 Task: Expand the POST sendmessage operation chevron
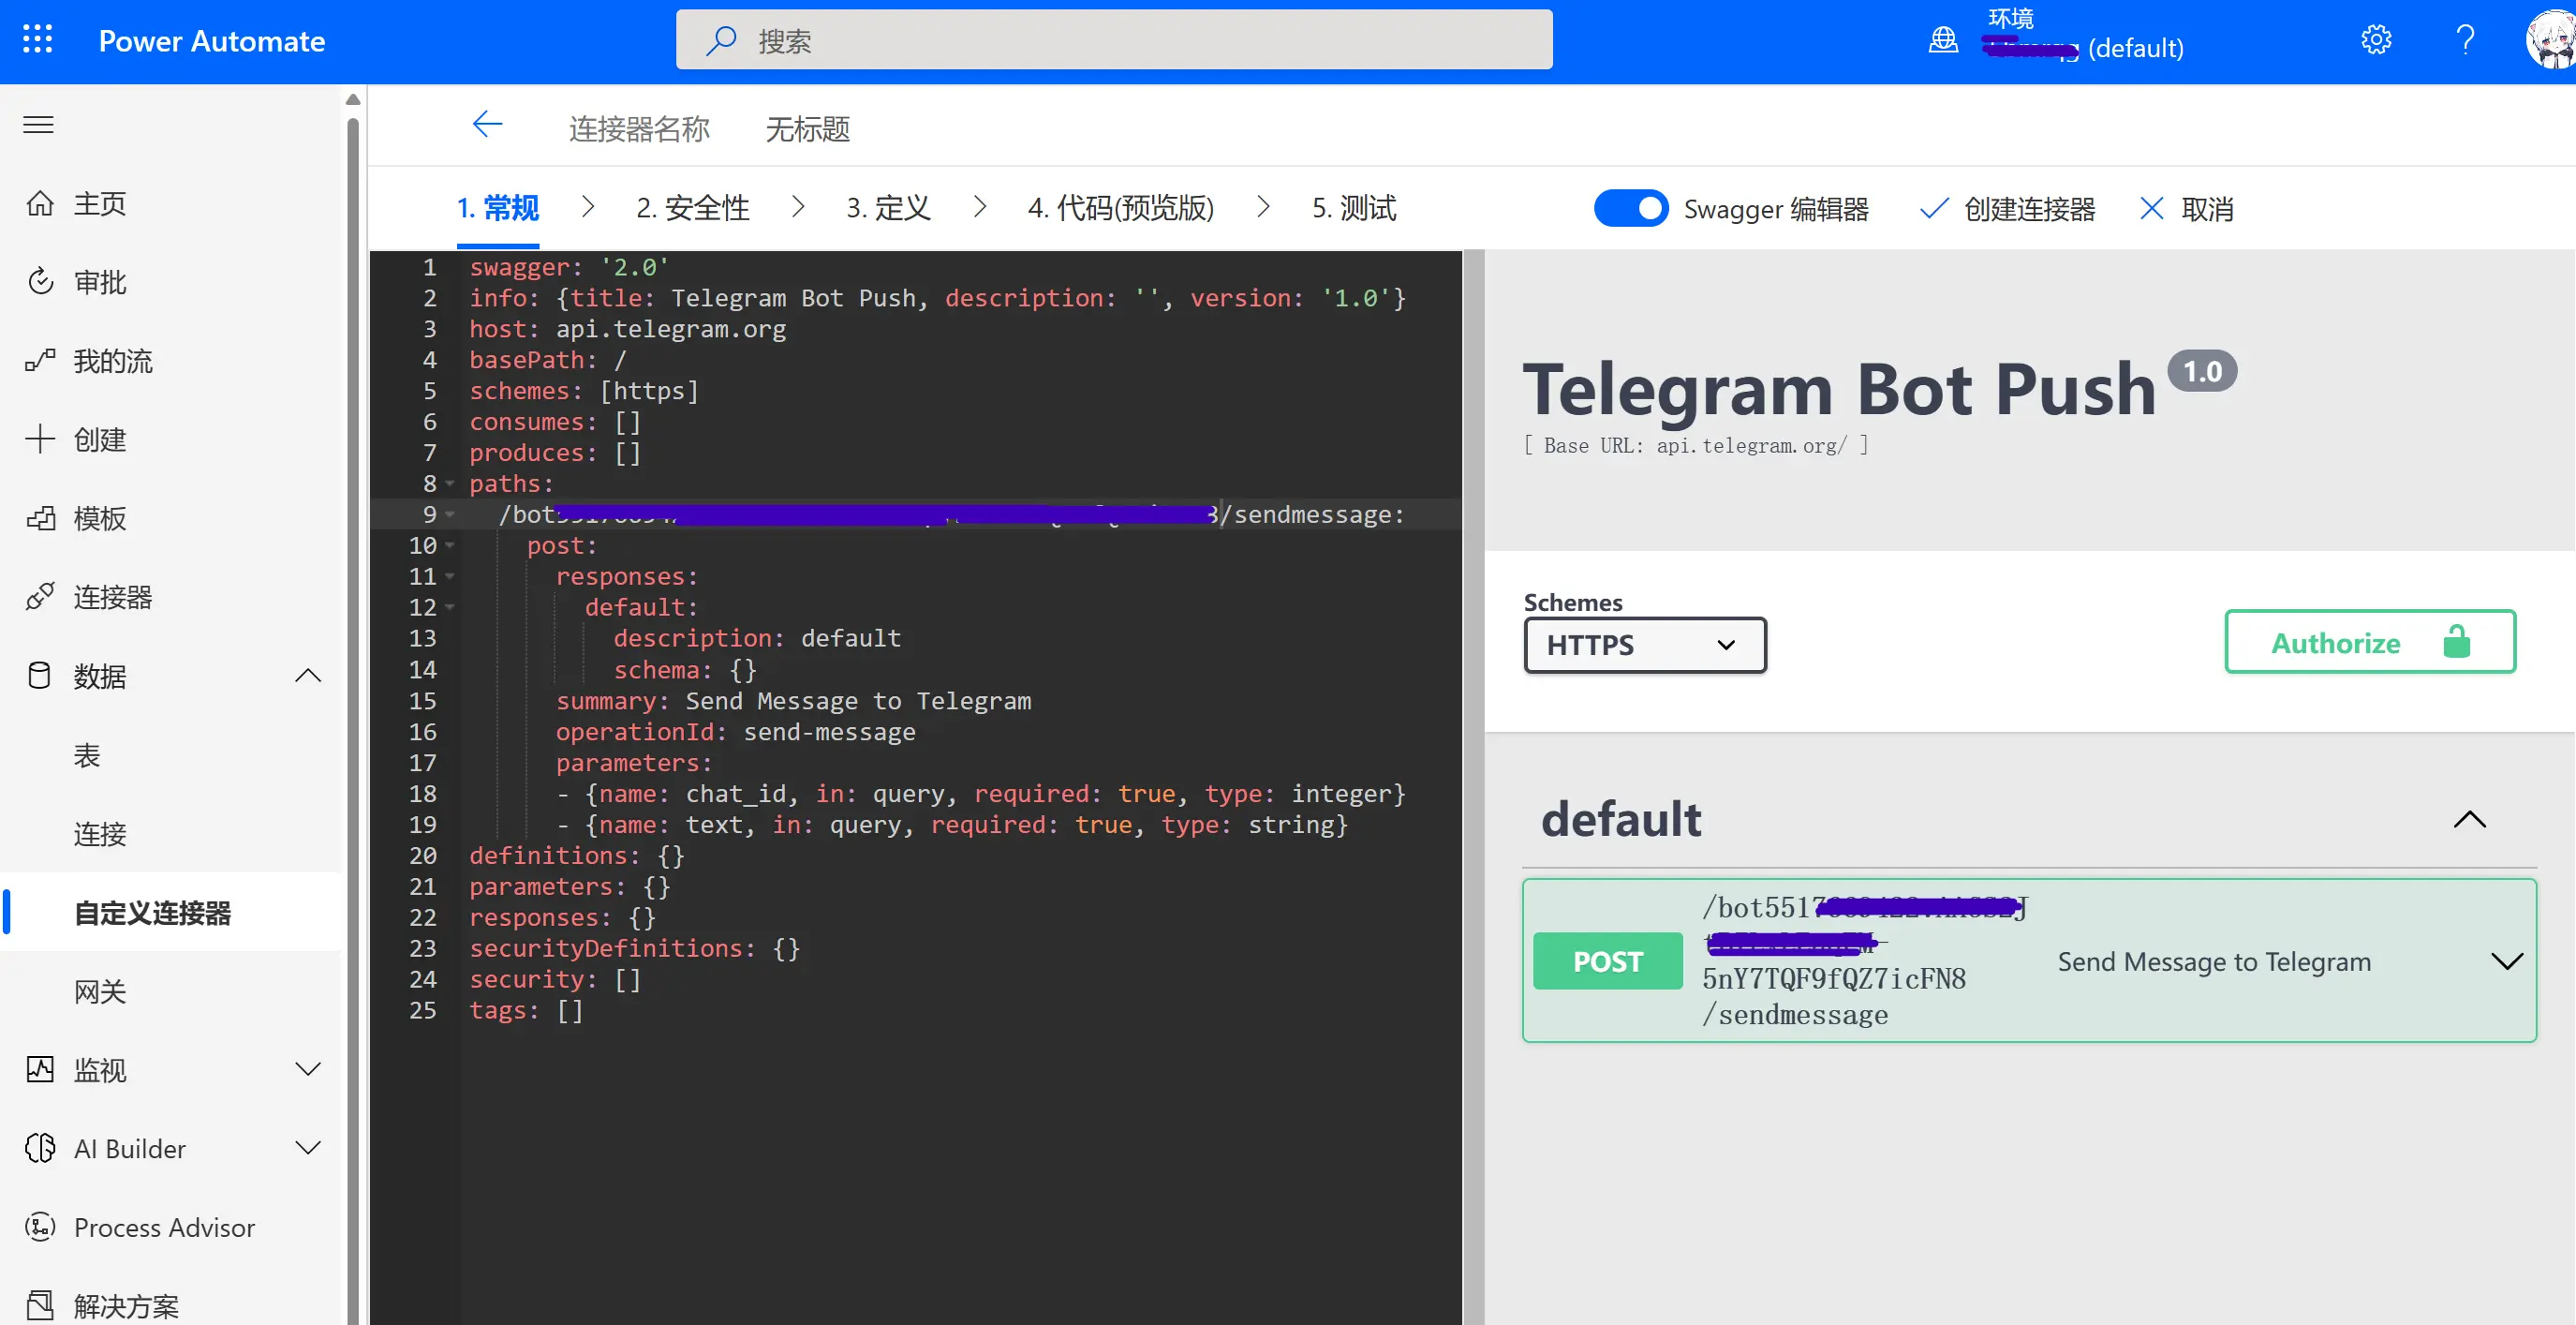(x=2506, y=961)
